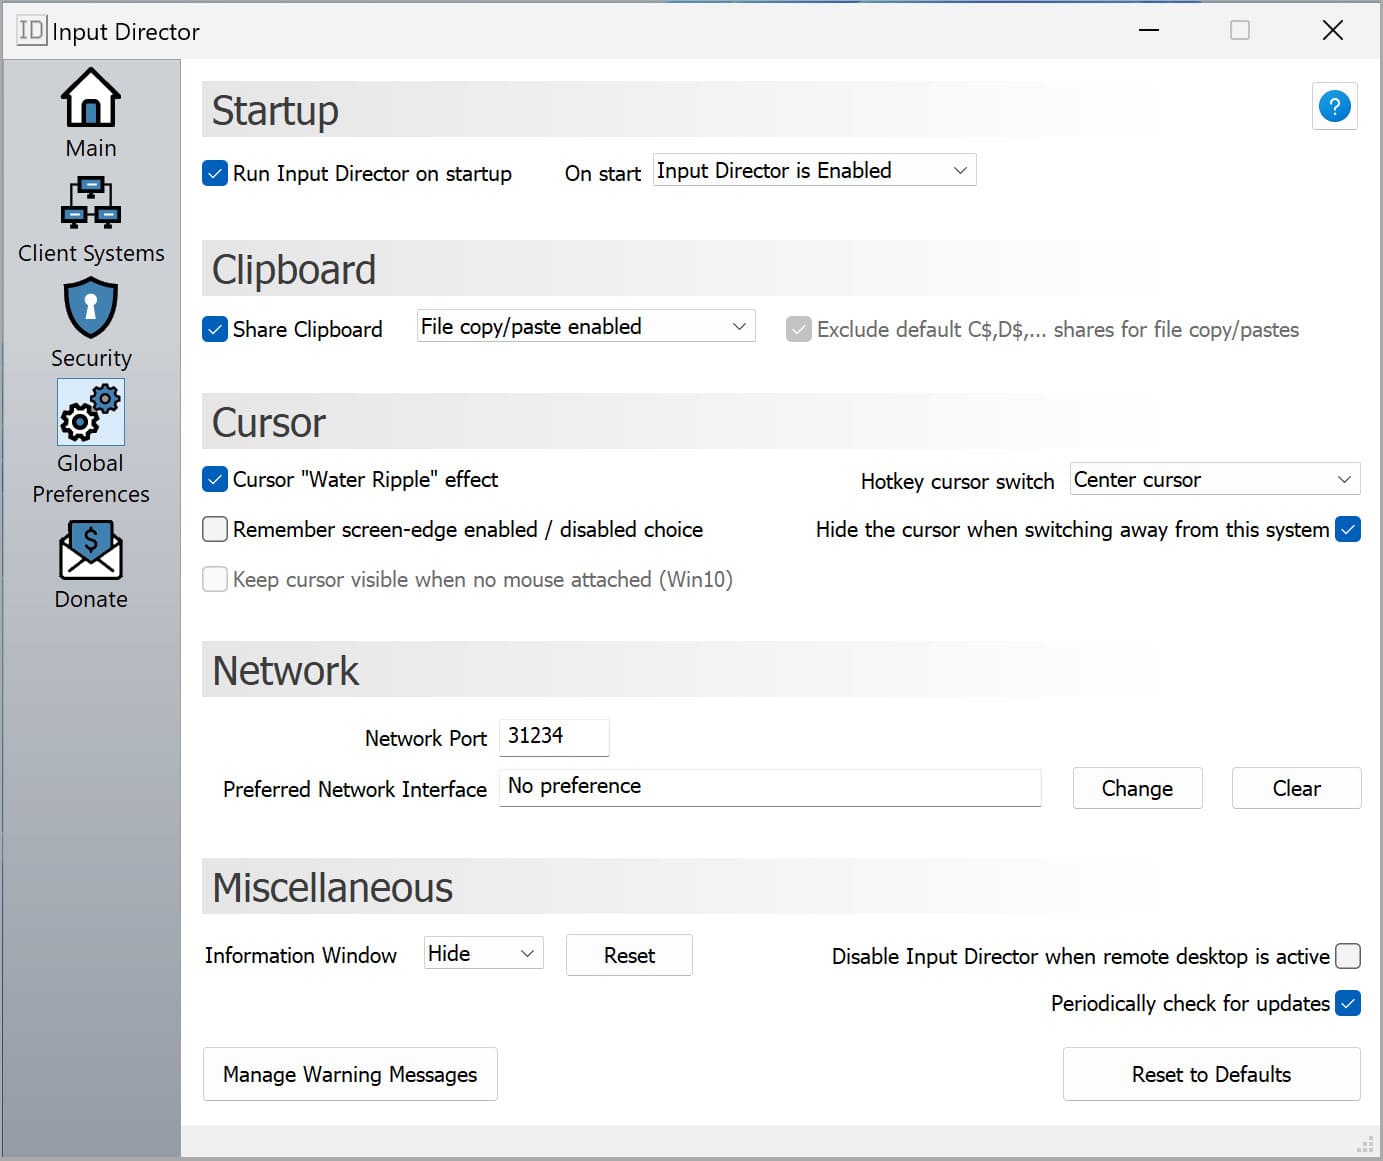This screenshot has height=1161, width=1383.
Task: Open Manage Warning Messages
Action: [350, 1074]
